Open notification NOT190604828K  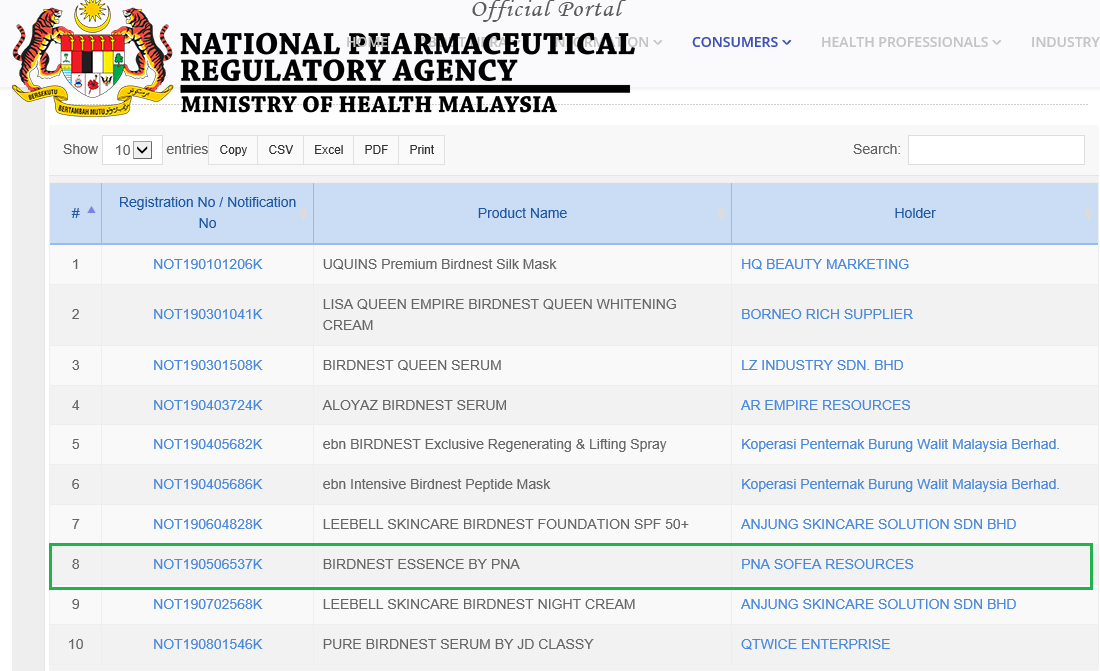point(208,525)
